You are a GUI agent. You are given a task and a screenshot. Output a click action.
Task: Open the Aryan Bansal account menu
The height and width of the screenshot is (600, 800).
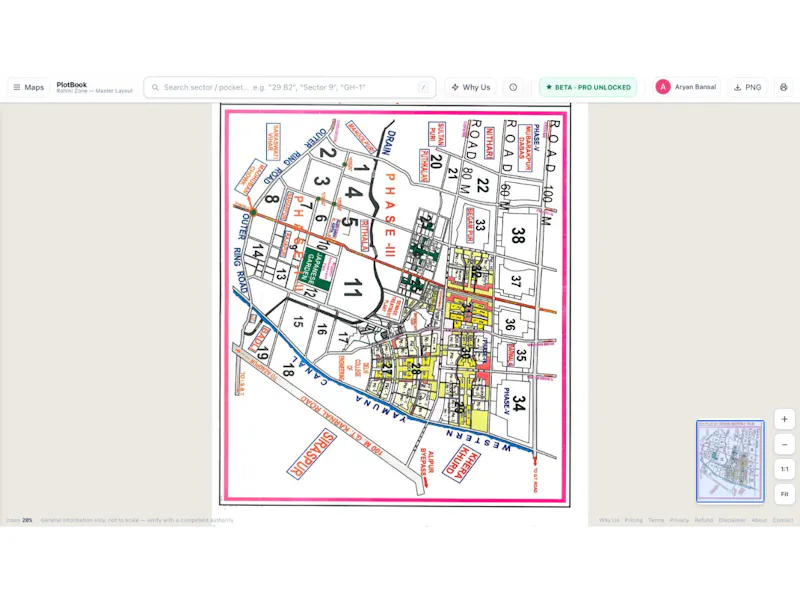[x=686, y=87]
